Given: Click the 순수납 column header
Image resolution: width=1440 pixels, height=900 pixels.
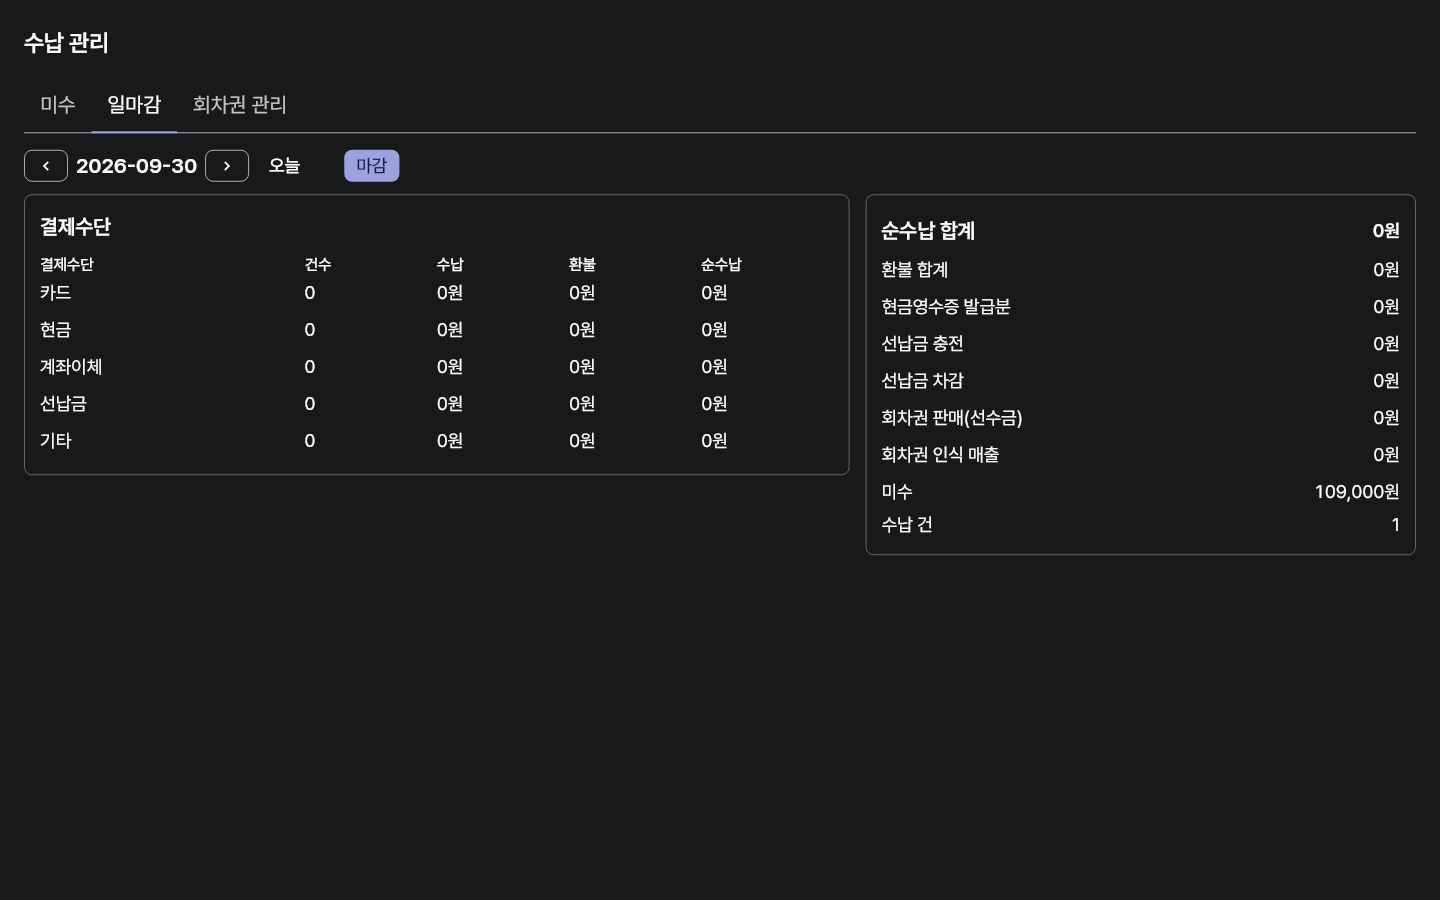Looking at the screenshot, I should coord(721,265).
